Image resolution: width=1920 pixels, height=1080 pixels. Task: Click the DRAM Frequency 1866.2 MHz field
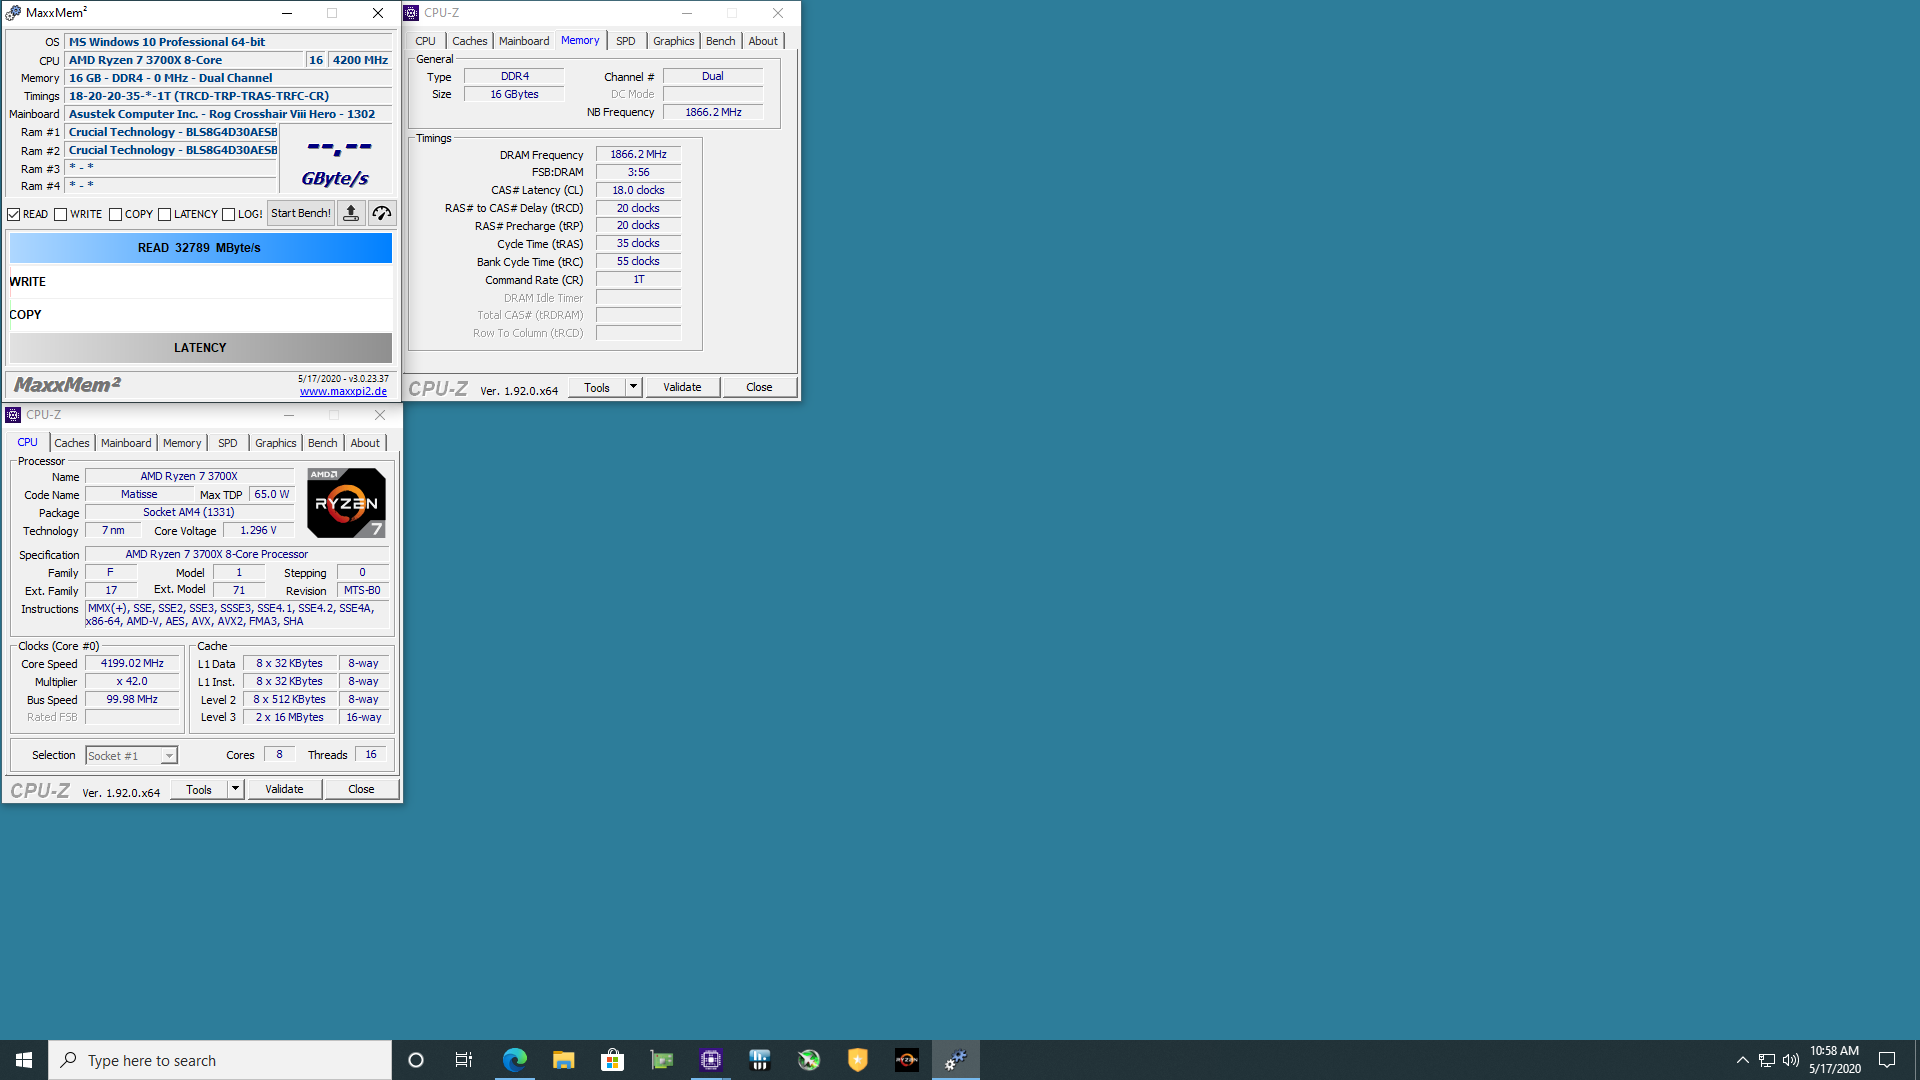[638, 154]
